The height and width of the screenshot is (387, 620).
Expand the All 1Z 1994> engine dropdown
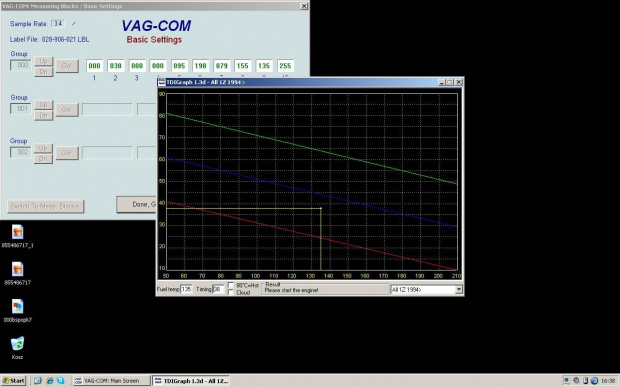458,290
